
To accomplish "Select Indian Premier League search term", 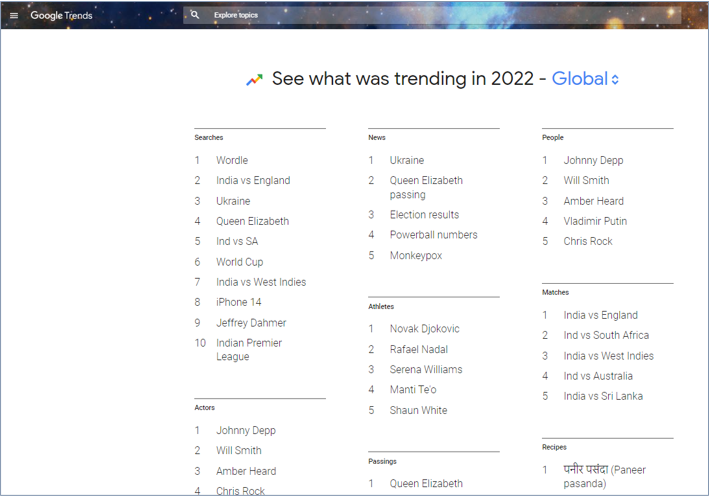I will pos(249,350).
